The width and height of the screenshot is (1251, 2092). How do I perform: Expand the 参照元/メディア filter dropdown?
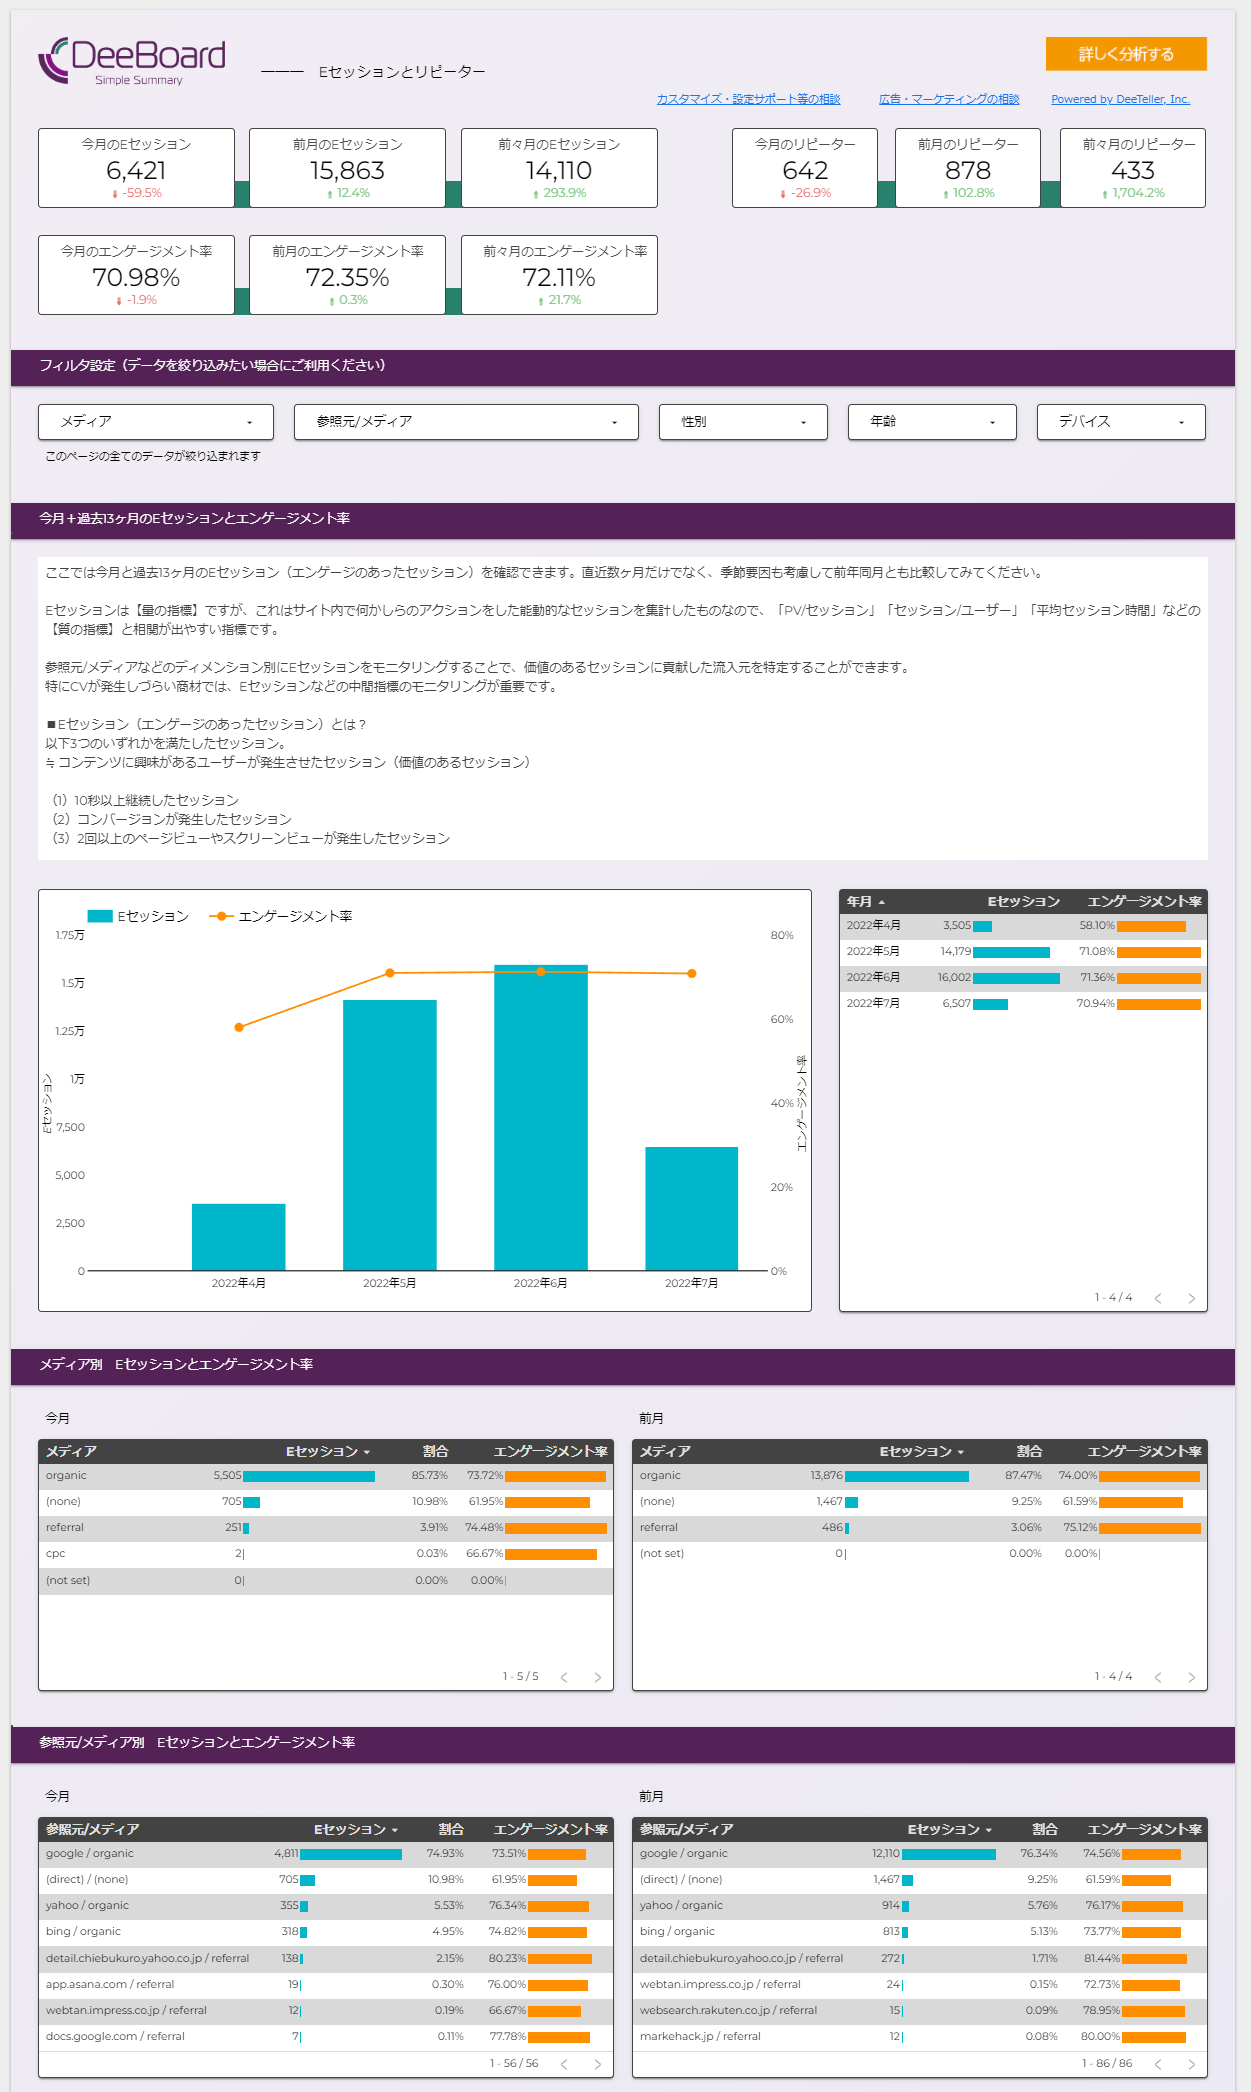tap(466, 422)
